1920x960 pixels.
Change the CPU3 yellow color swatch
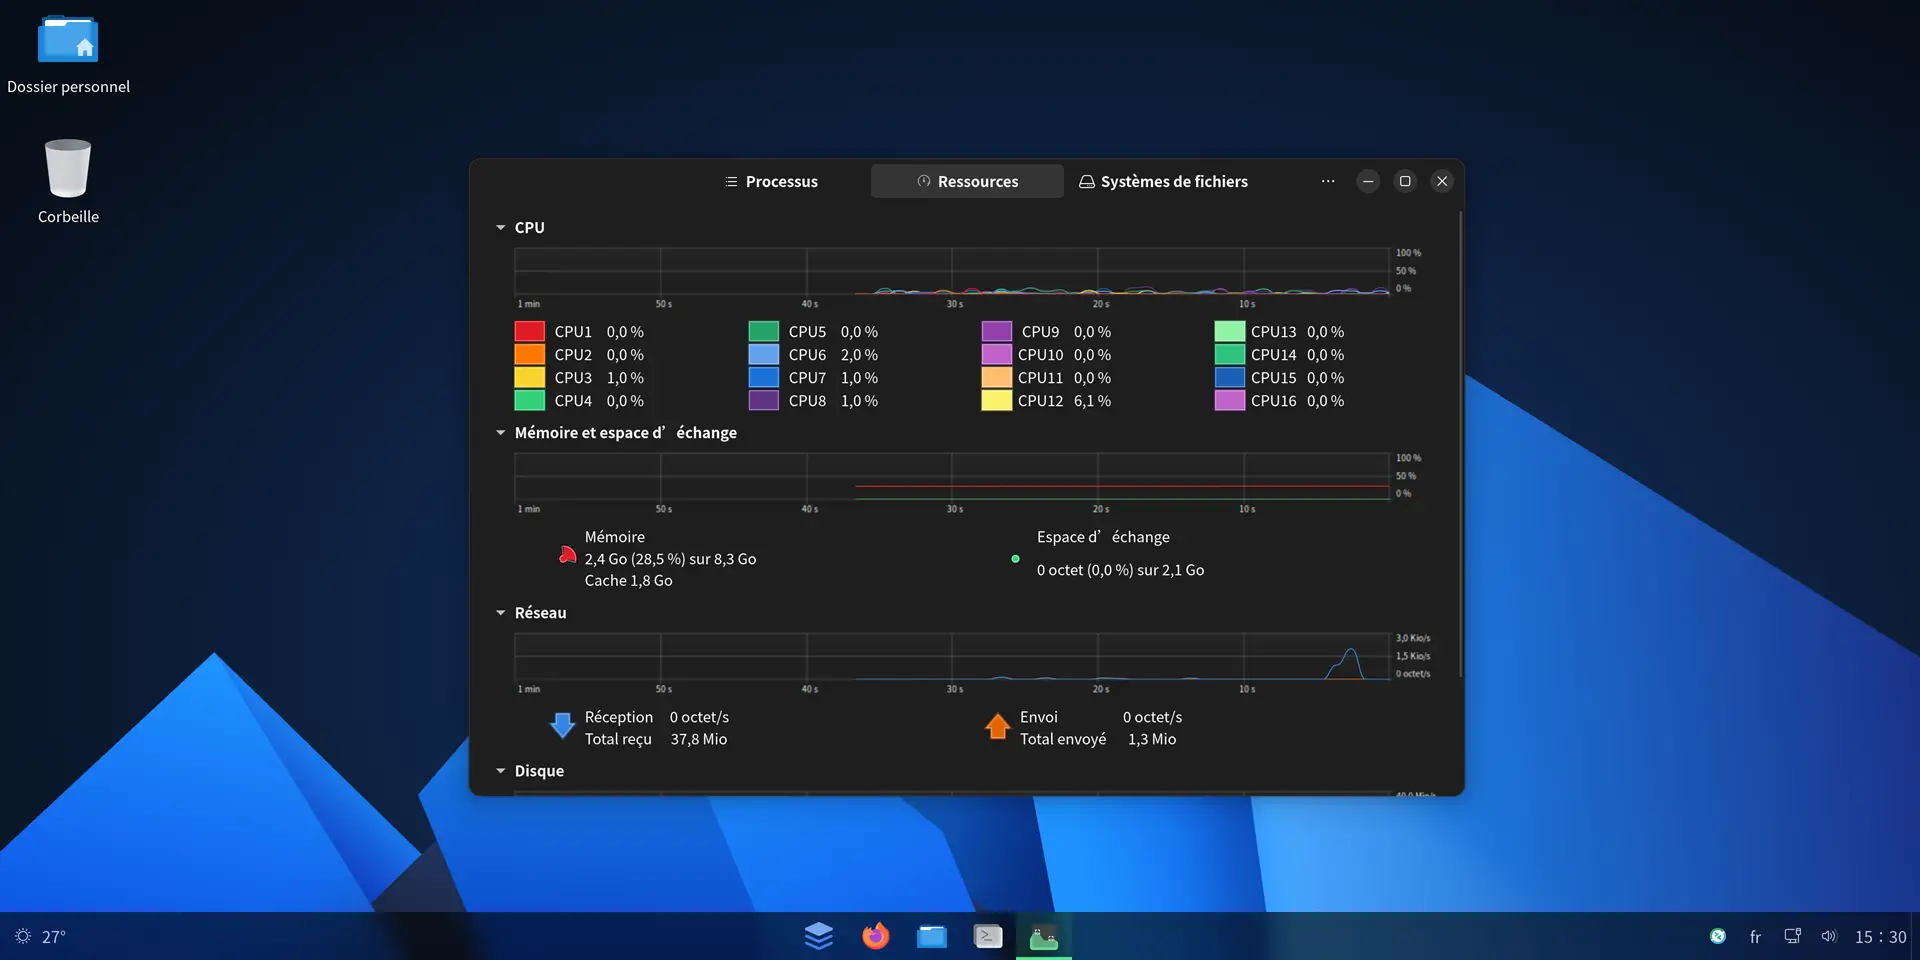pos(530,377)
